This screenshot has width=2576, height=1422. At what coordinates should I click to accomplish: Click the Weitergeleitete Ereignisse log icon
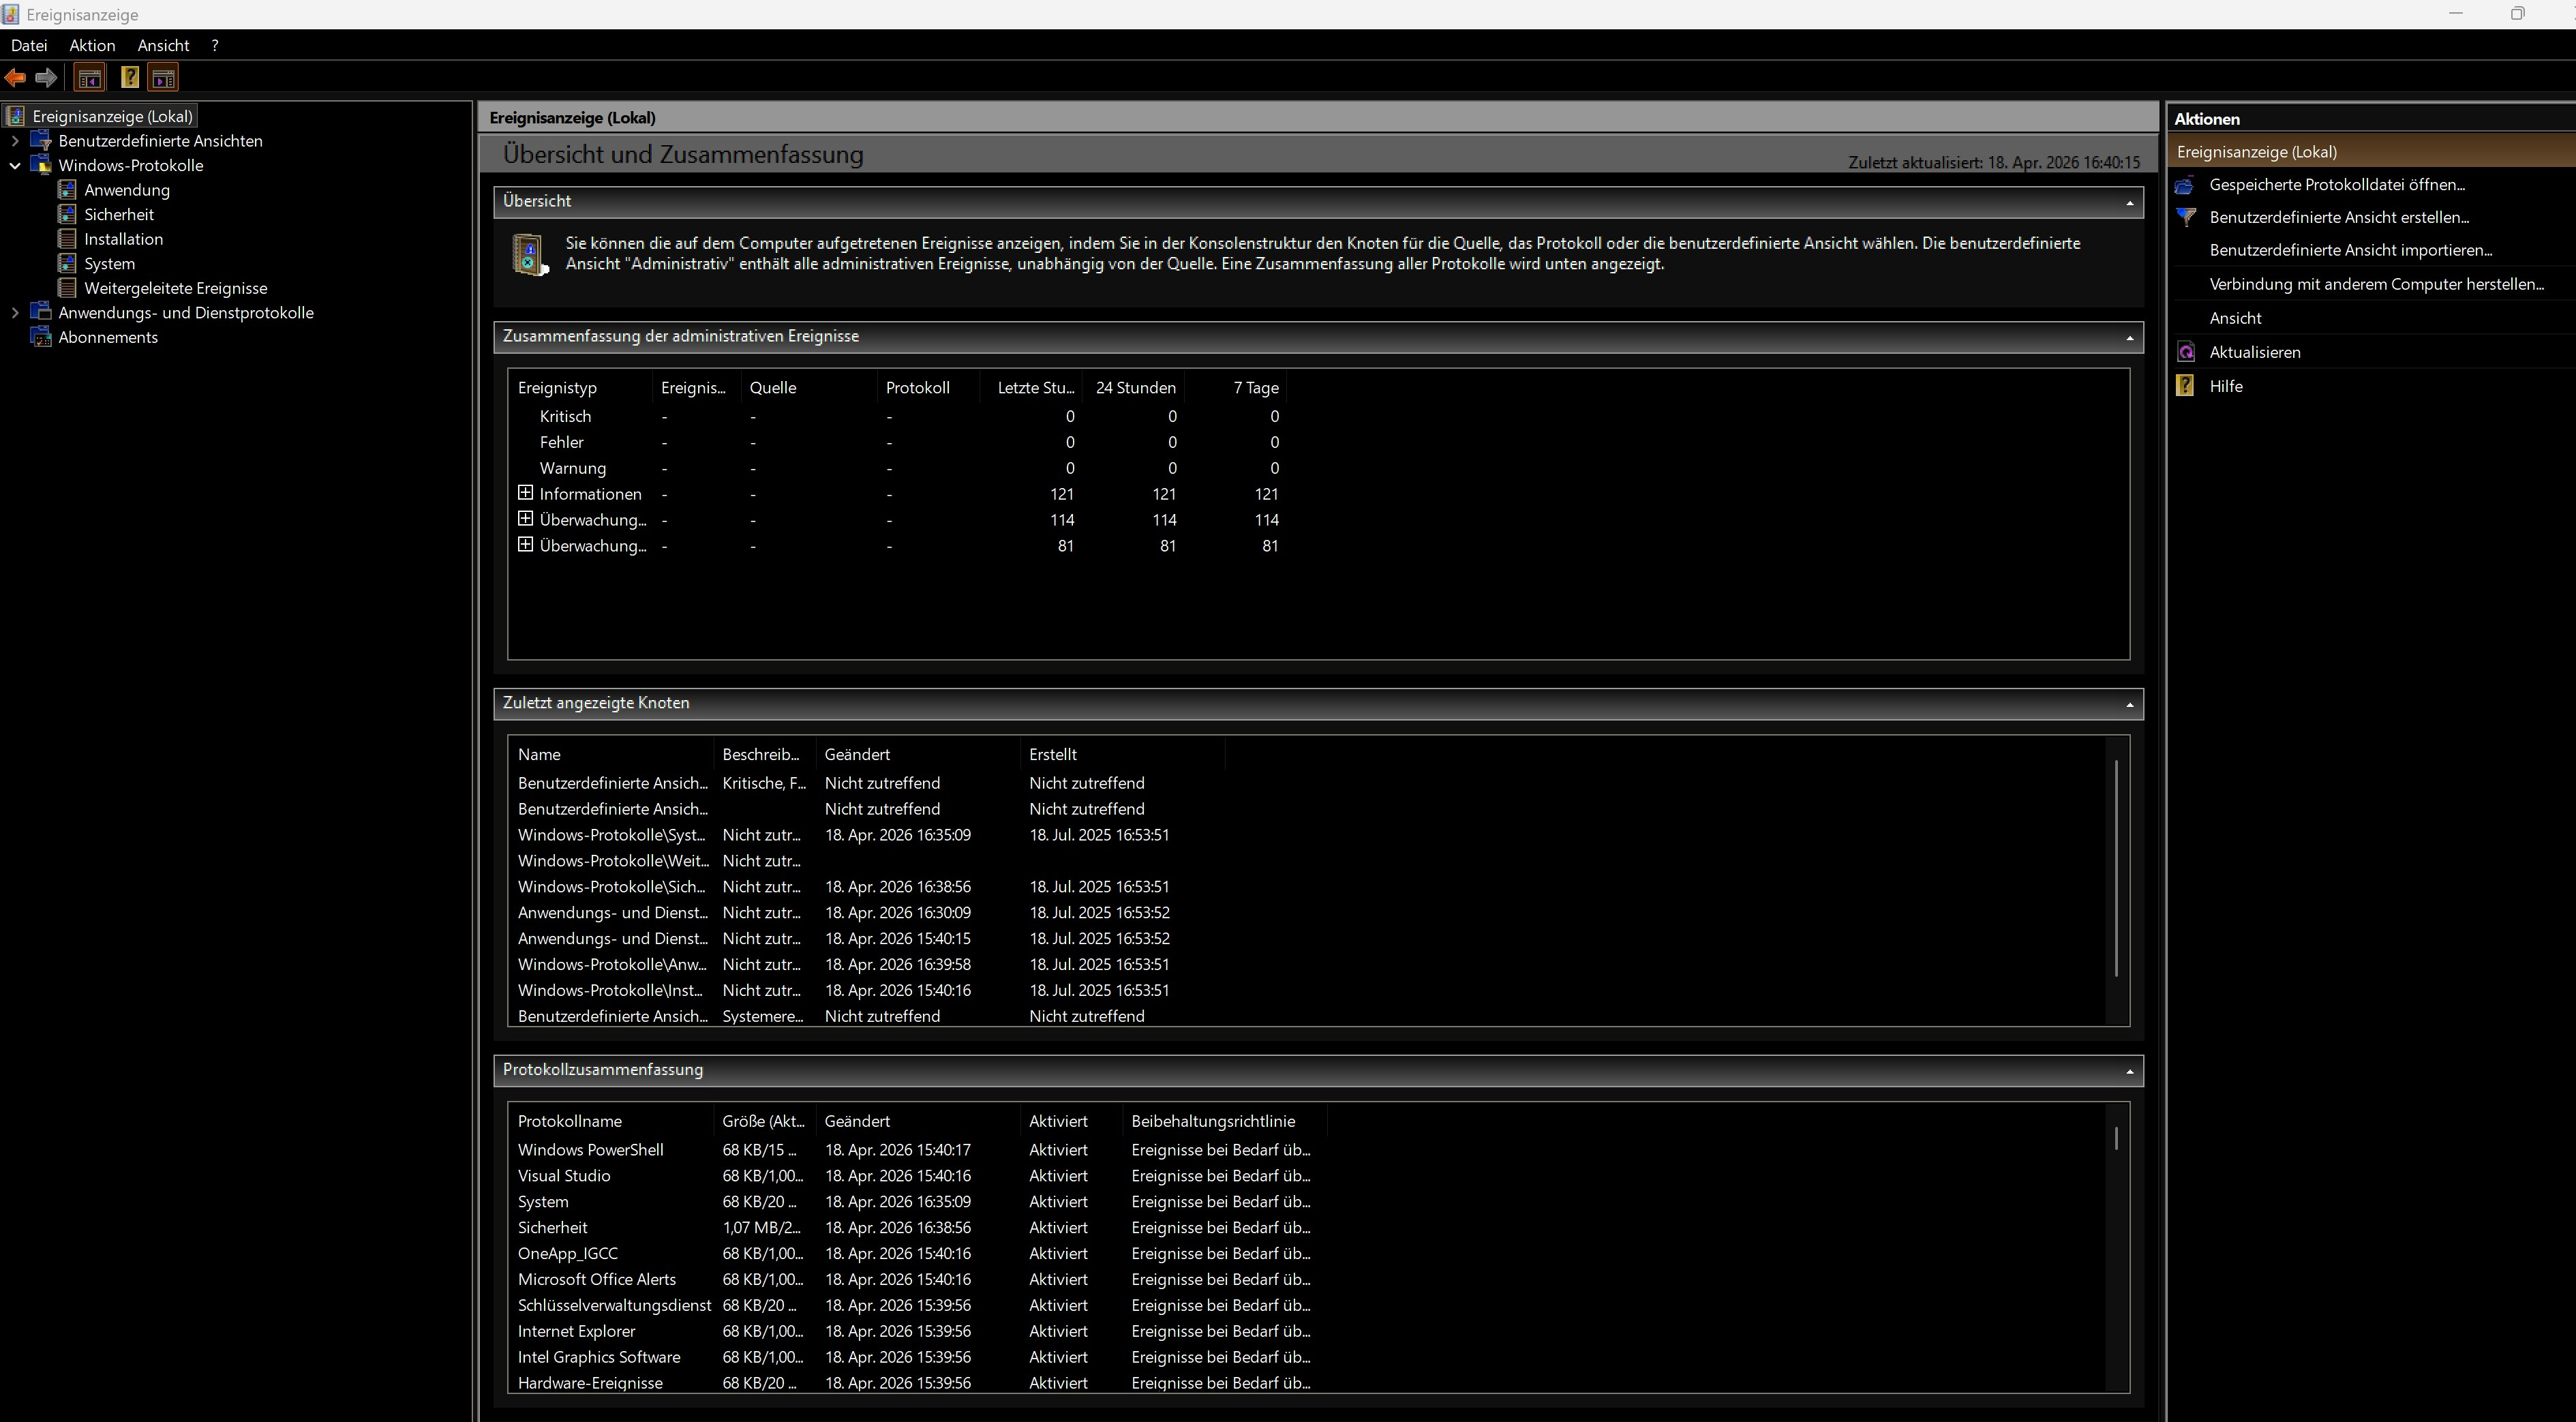(x=67, y=288)
